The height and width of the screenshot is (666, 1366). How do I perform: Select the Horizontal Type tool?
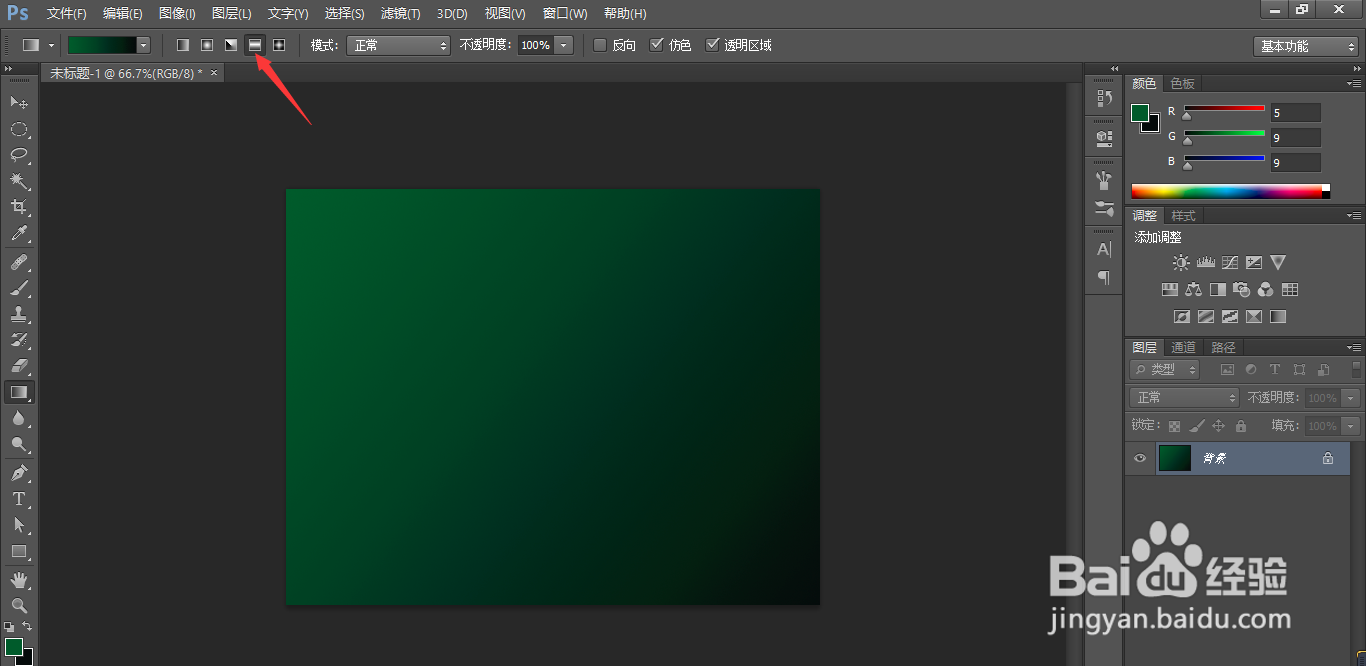click(19, 498)
